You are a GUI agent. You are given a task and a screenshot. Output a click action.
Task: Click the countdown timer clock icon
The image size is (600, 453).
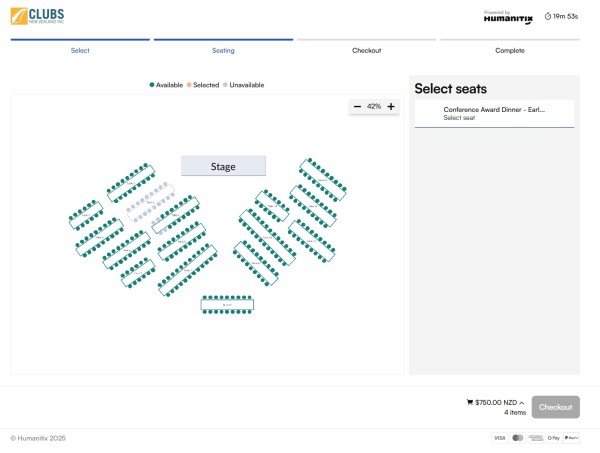click(547, 17)
